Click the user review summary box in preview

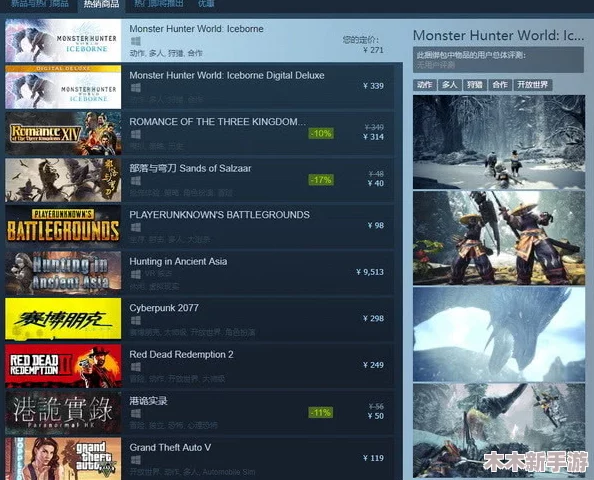(x=498, y=60)
